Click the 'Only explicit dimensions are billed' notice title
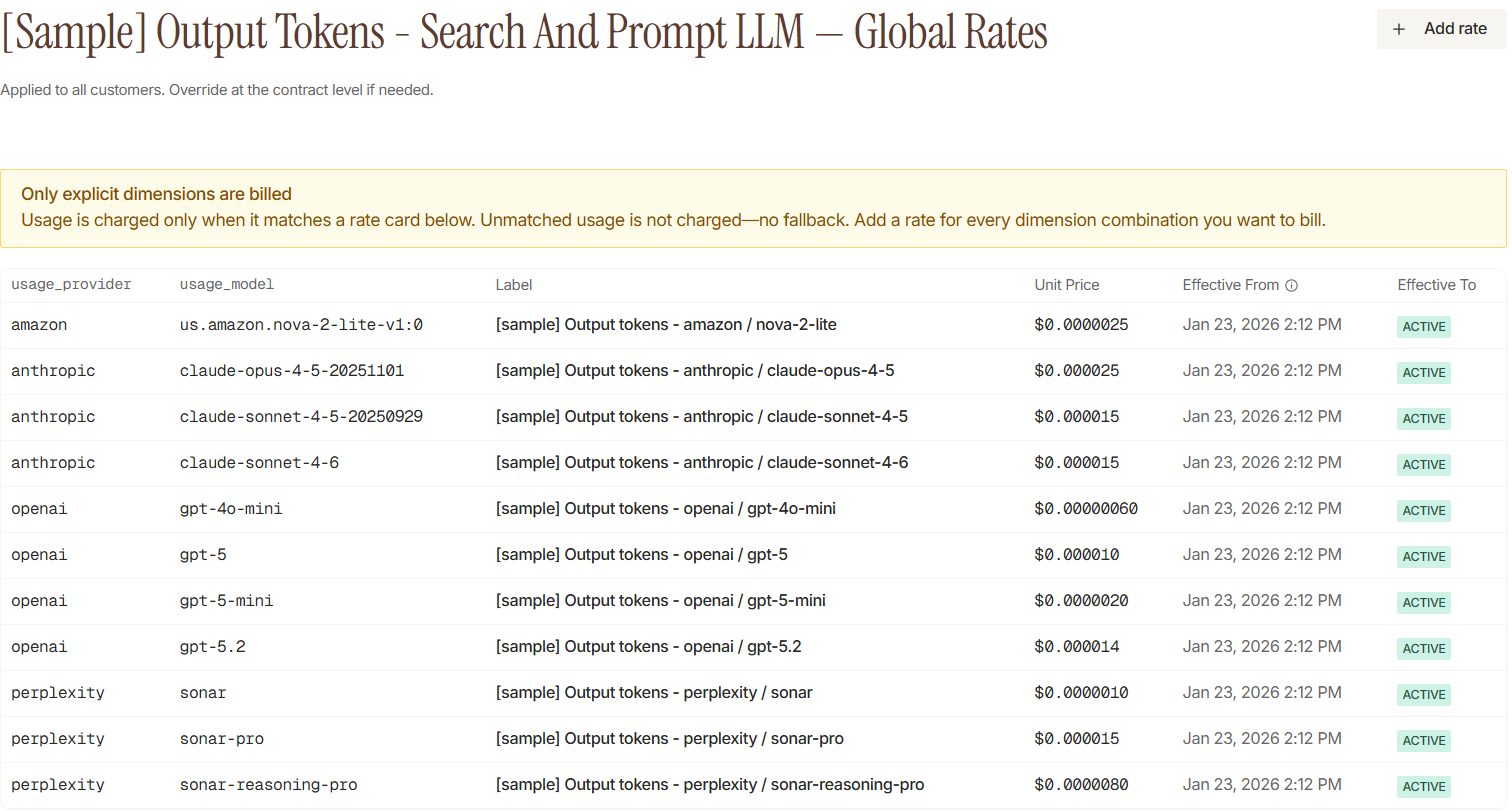 (x=157, y=194)
